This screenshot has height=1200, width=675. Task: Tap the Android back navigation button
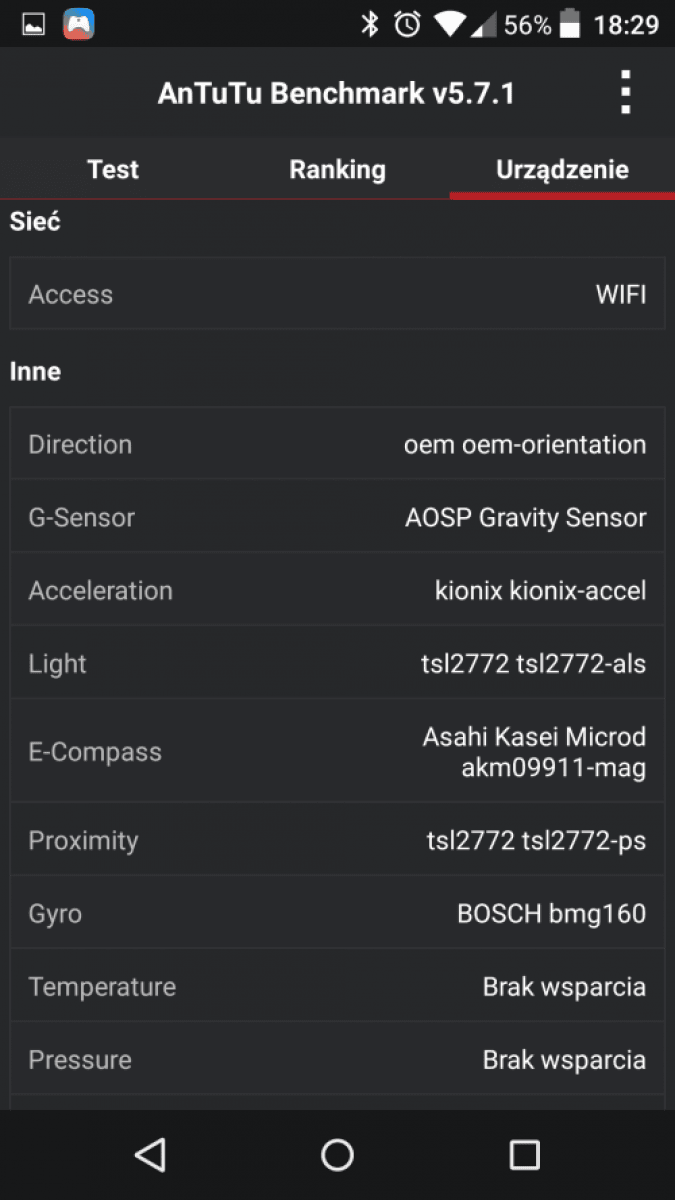[x=150, y=1155]
